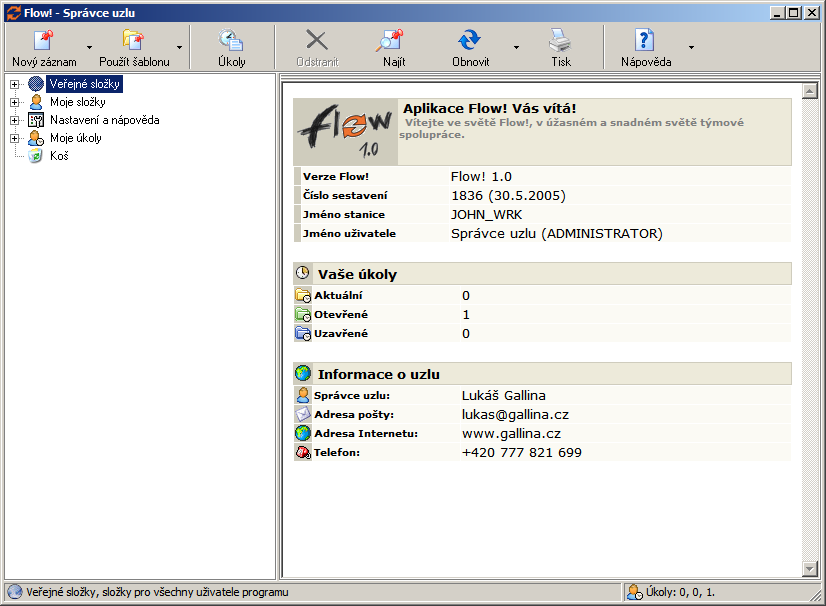Refresh using the Obnovit icon
The height and width of the screenshot is (606, 826).
click(x=469, y=41)
